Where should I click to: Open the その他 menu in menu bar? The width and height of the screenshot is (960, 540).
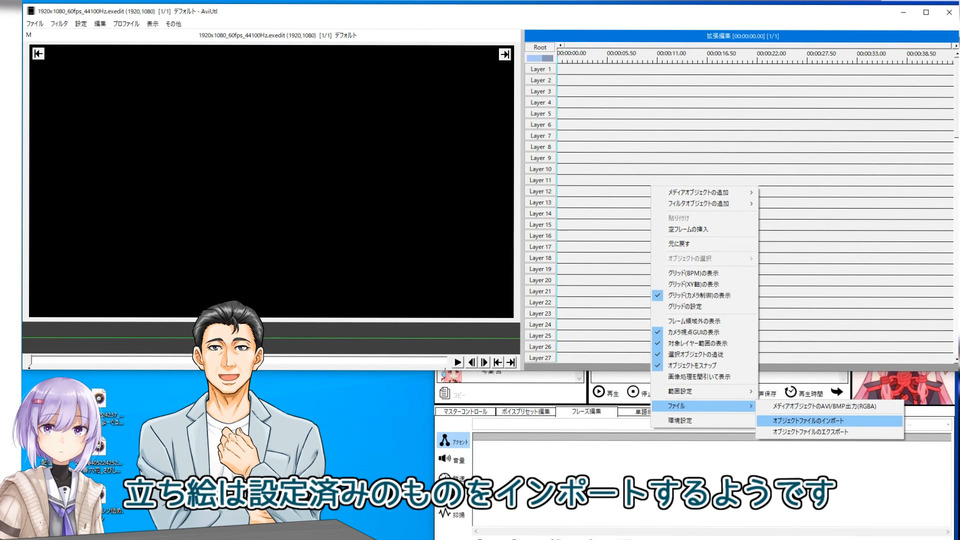[173, 24]
